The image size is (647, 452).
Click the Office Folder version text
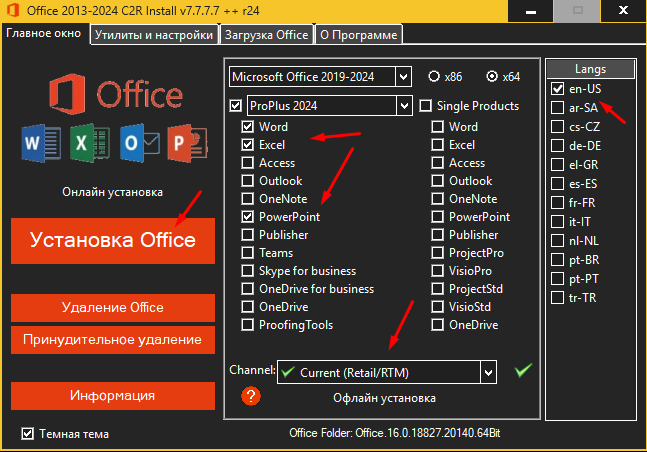(x=394, y=433)
